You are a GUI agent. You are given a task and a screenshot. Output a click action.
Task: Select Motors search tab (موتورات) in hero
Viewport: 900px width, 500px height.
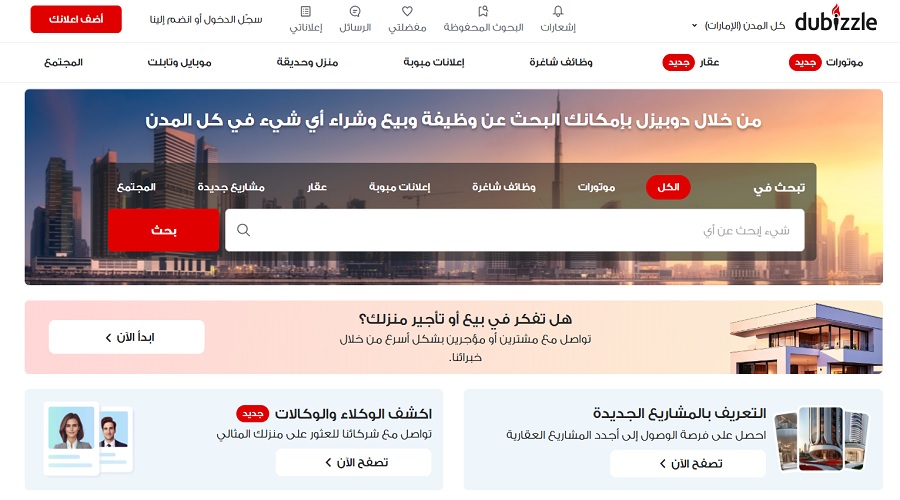click(x=596, y=187)
